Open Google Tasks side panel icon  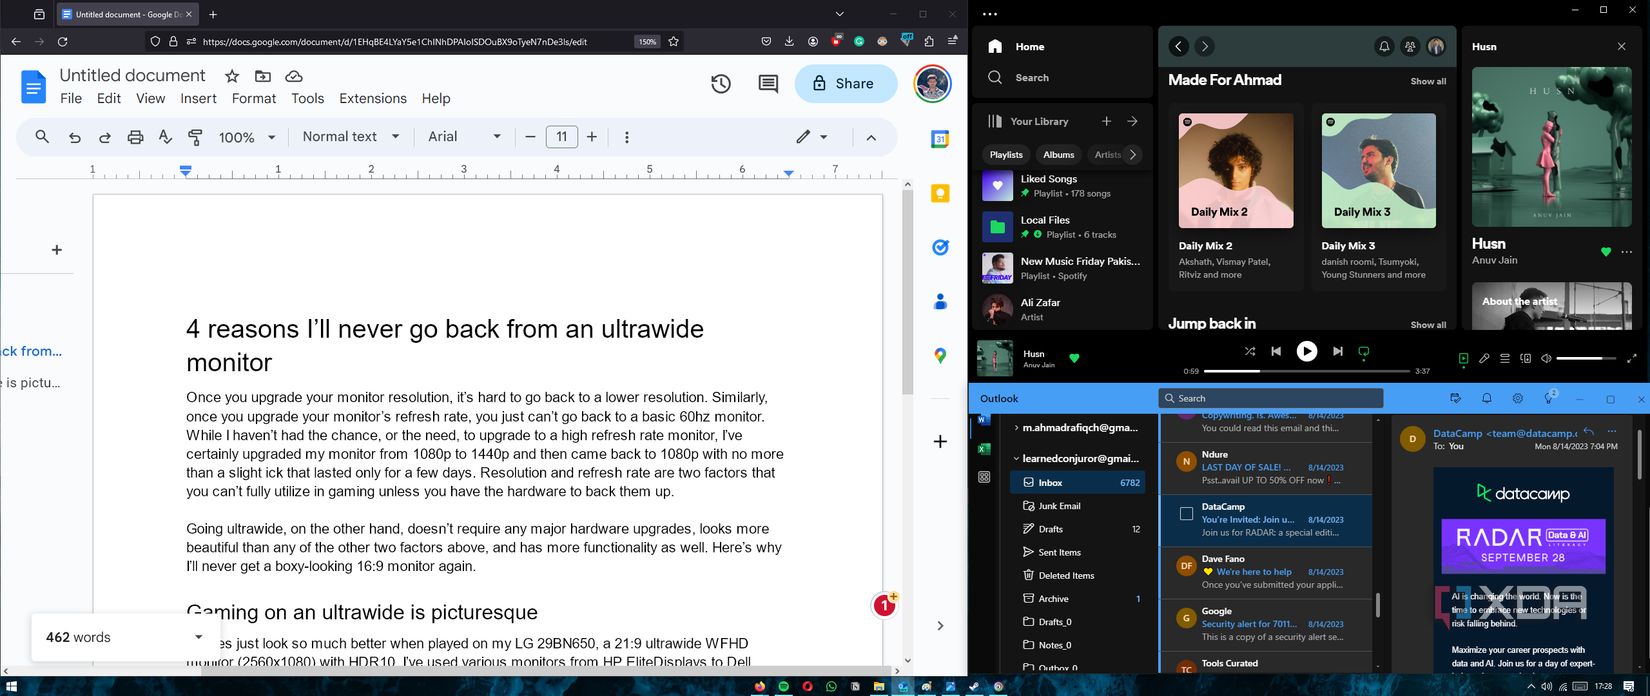point(940,247)
